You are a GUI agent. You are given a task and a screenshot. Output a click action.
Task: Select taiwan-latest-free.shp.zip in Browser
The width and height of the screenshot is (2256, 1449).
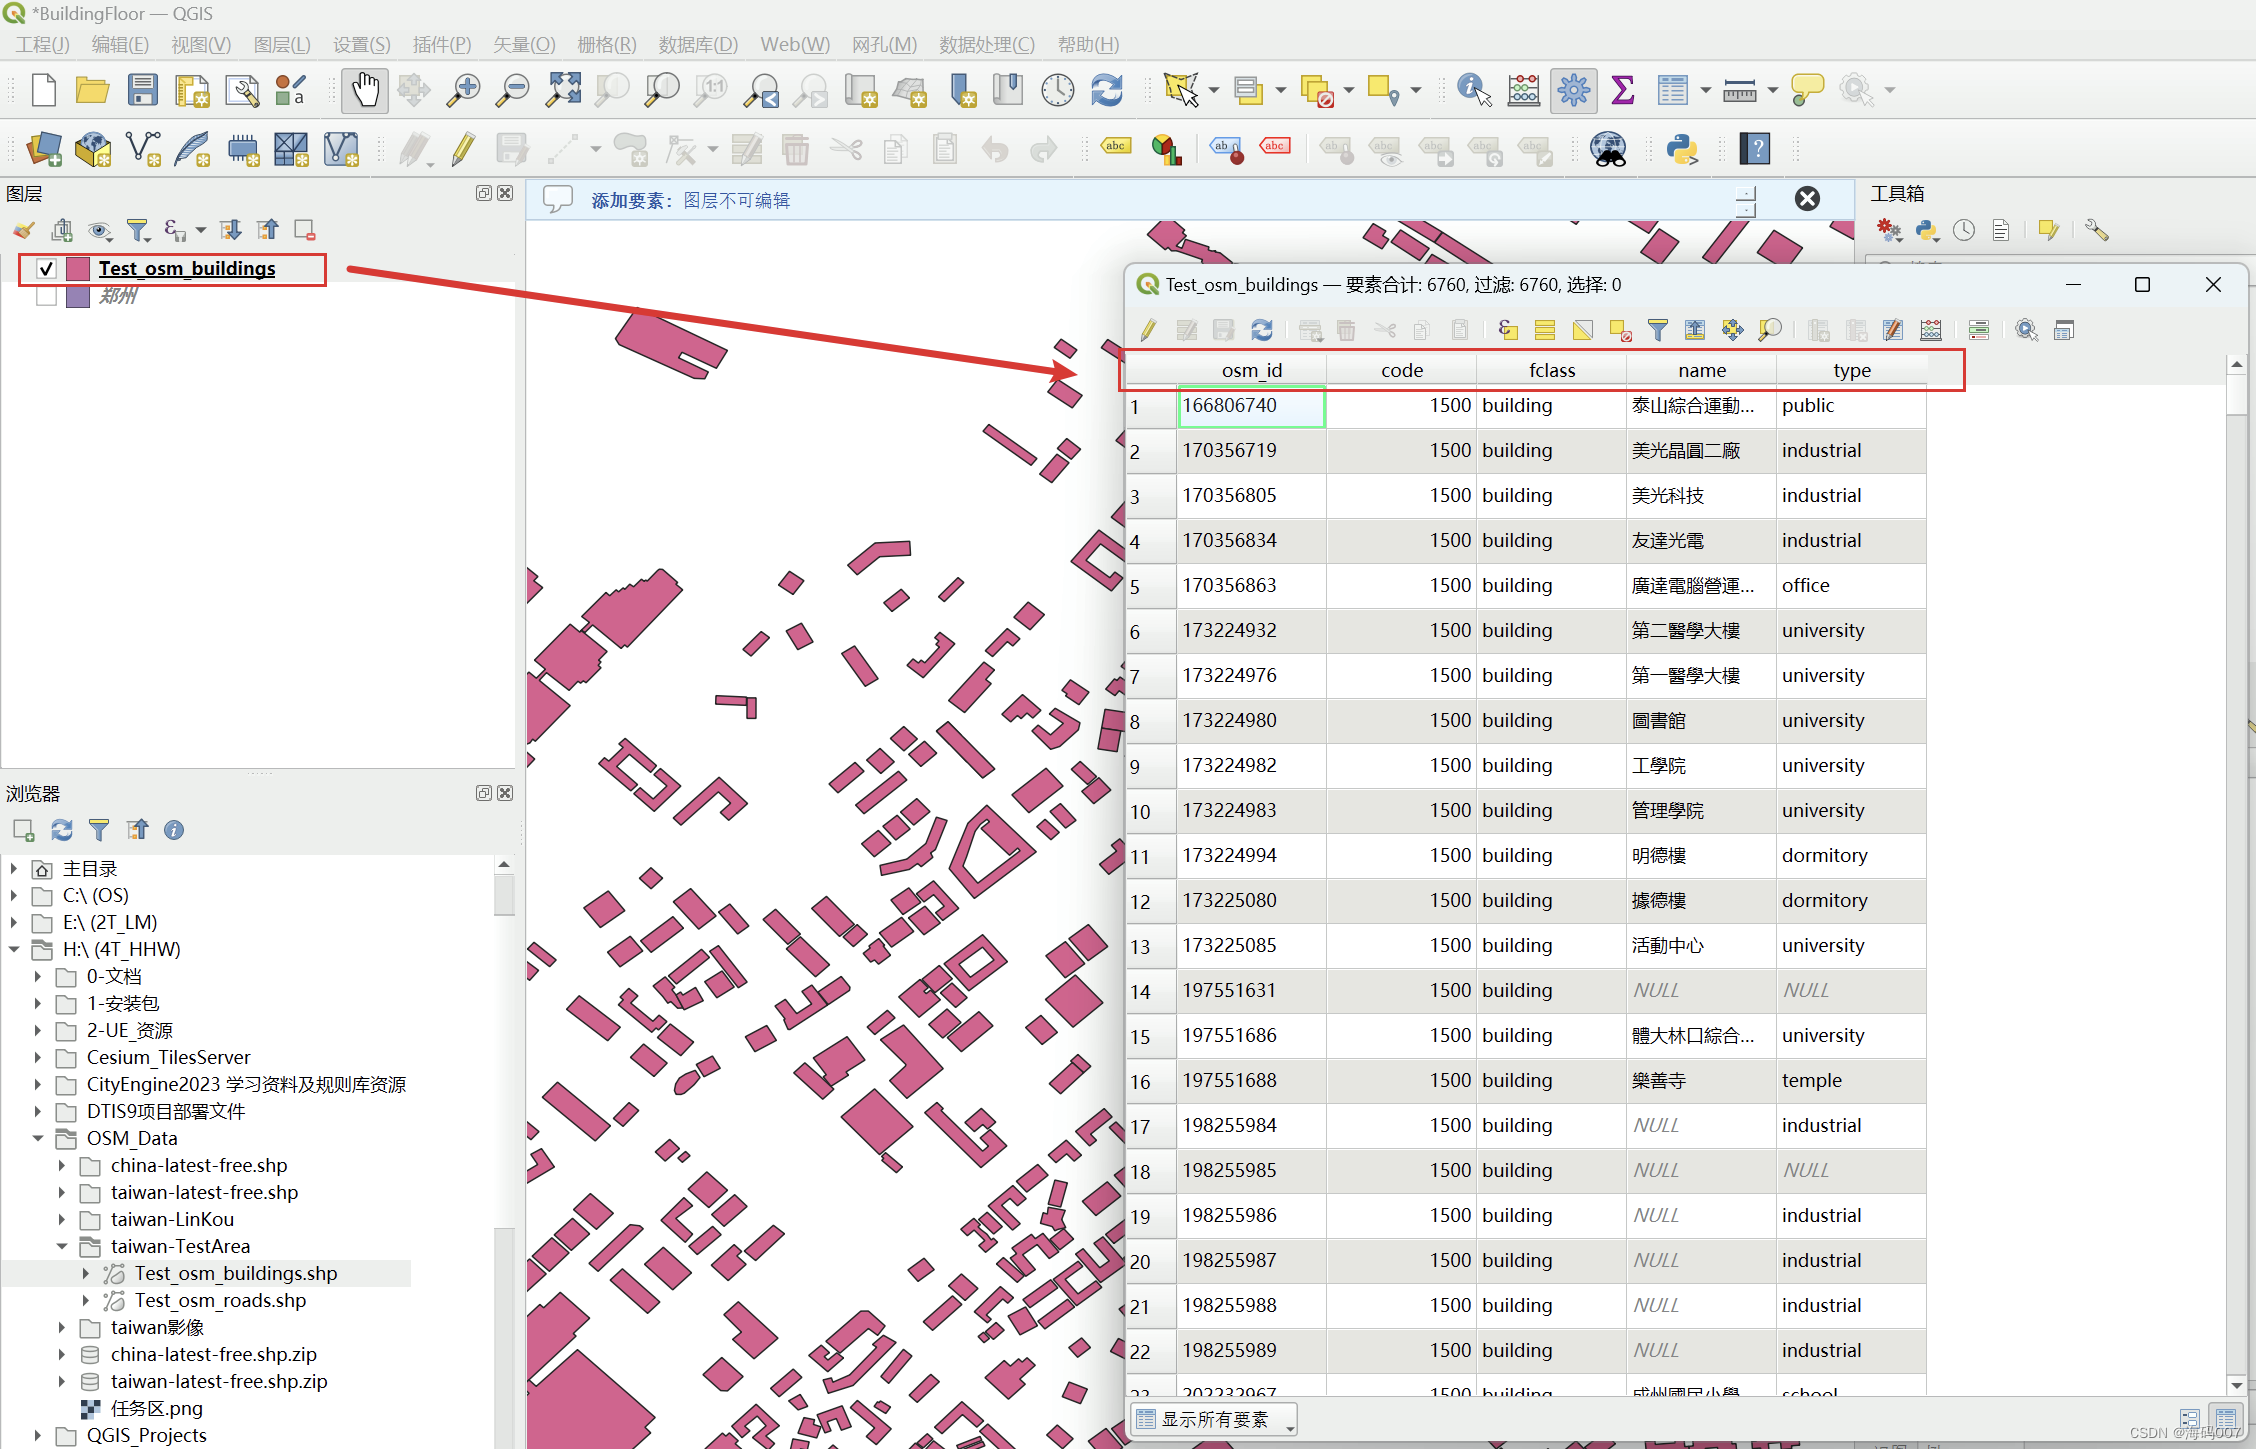pyautogui.click(x=219, y=1381)
